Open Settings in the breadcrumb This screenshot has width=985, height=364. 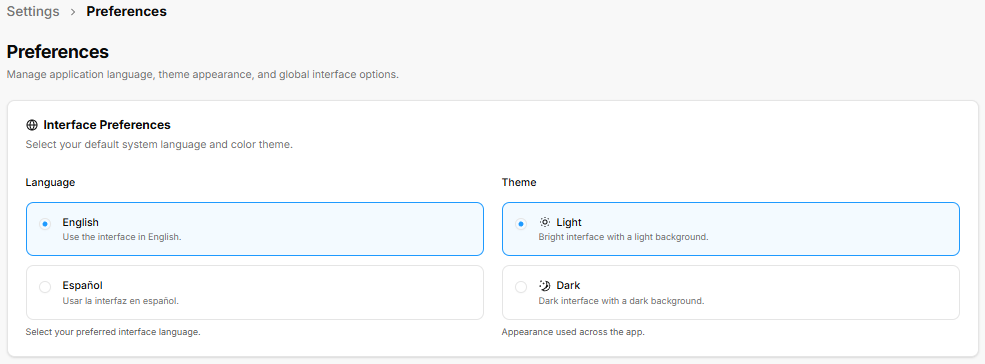tap(33, 11)
